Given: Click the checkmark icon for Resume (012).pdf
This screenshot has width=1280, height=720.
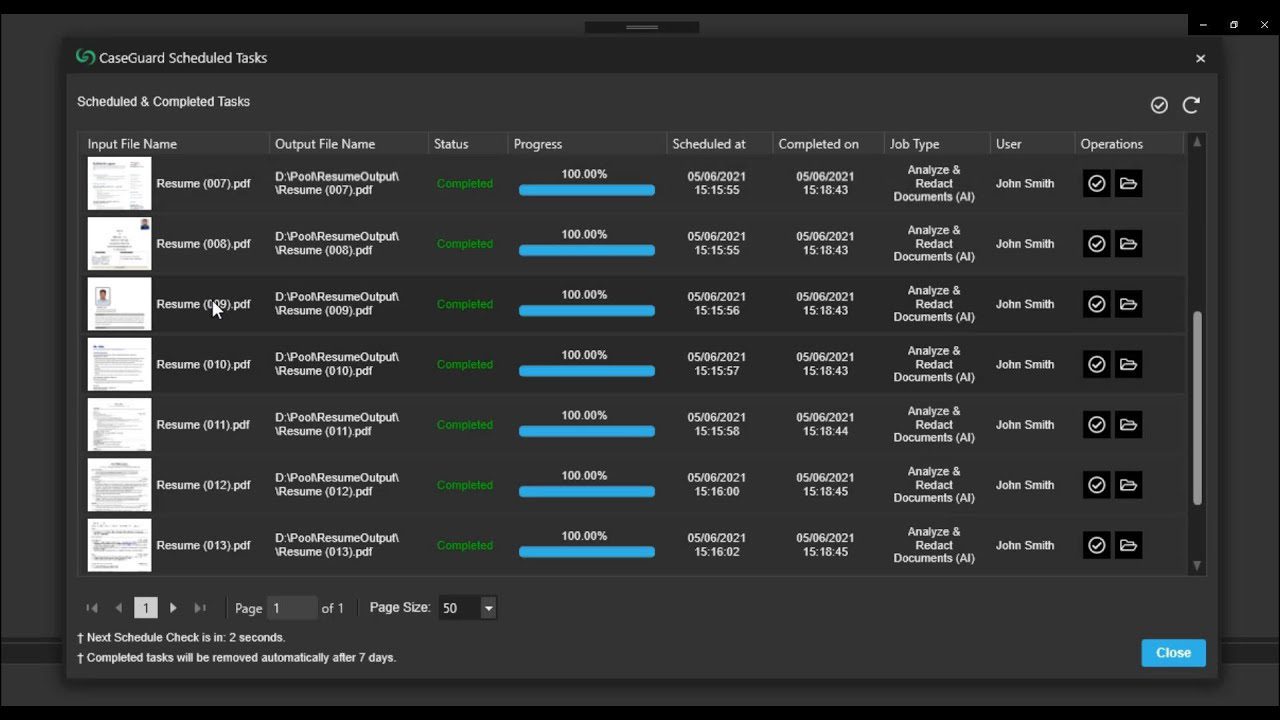Looking at the screenshot, I should click(x=1097, y=485).
